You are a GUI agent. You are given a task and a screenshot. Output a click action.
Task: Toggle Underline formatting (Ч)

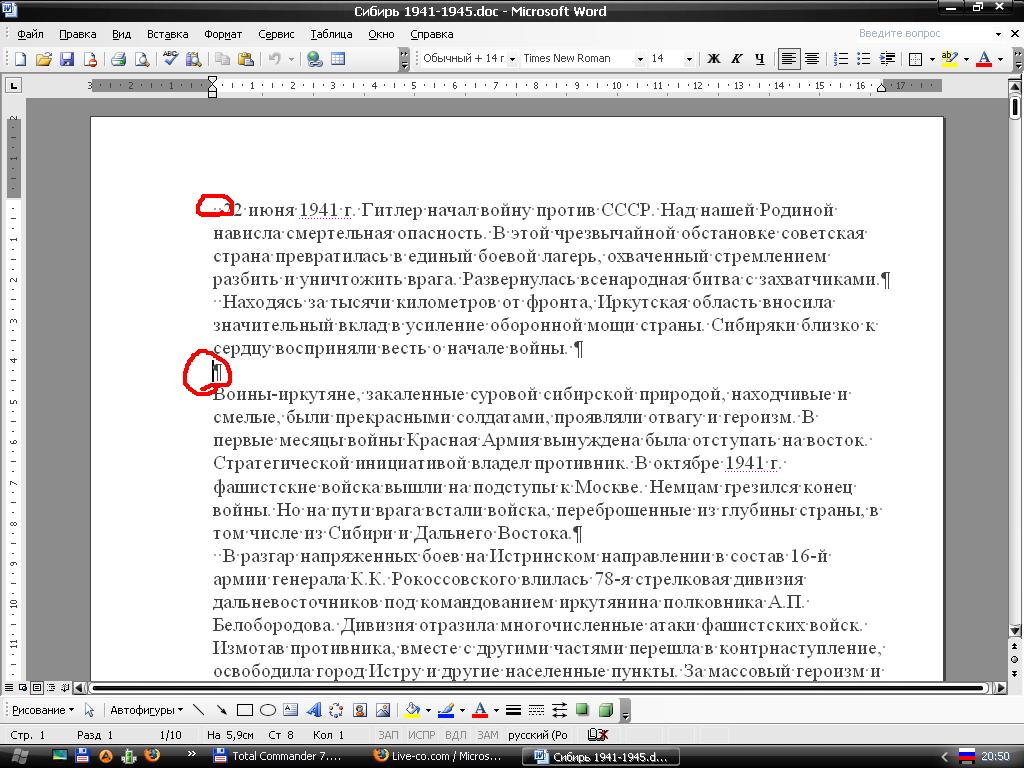[760, 59]
